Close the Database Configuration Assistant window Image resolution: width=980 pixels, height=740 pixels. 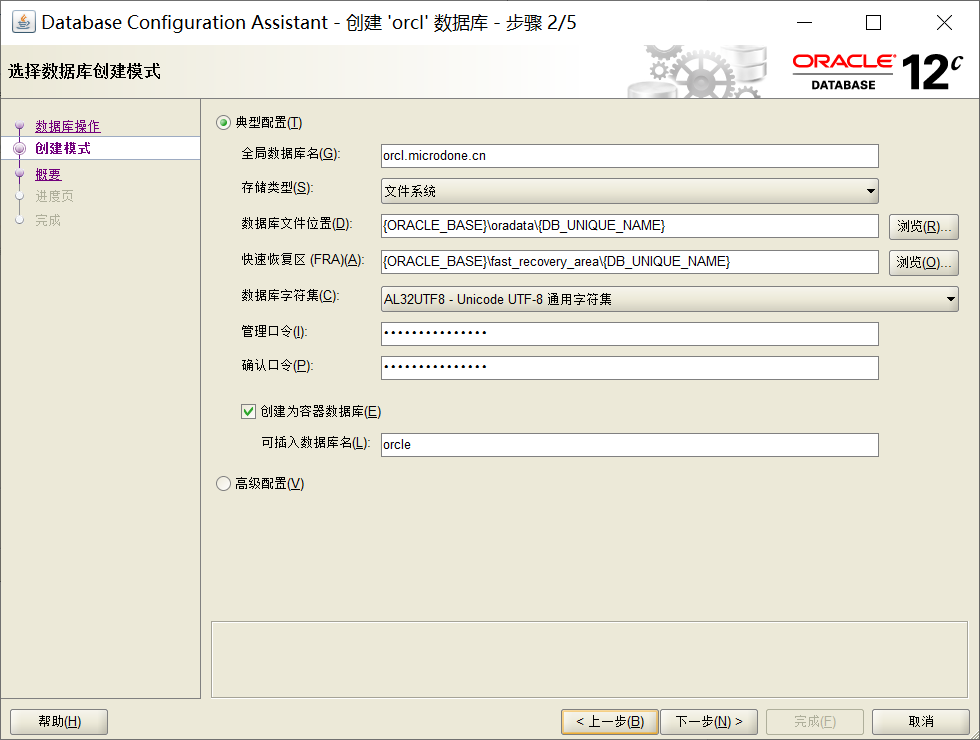click(x=944, y=22)
